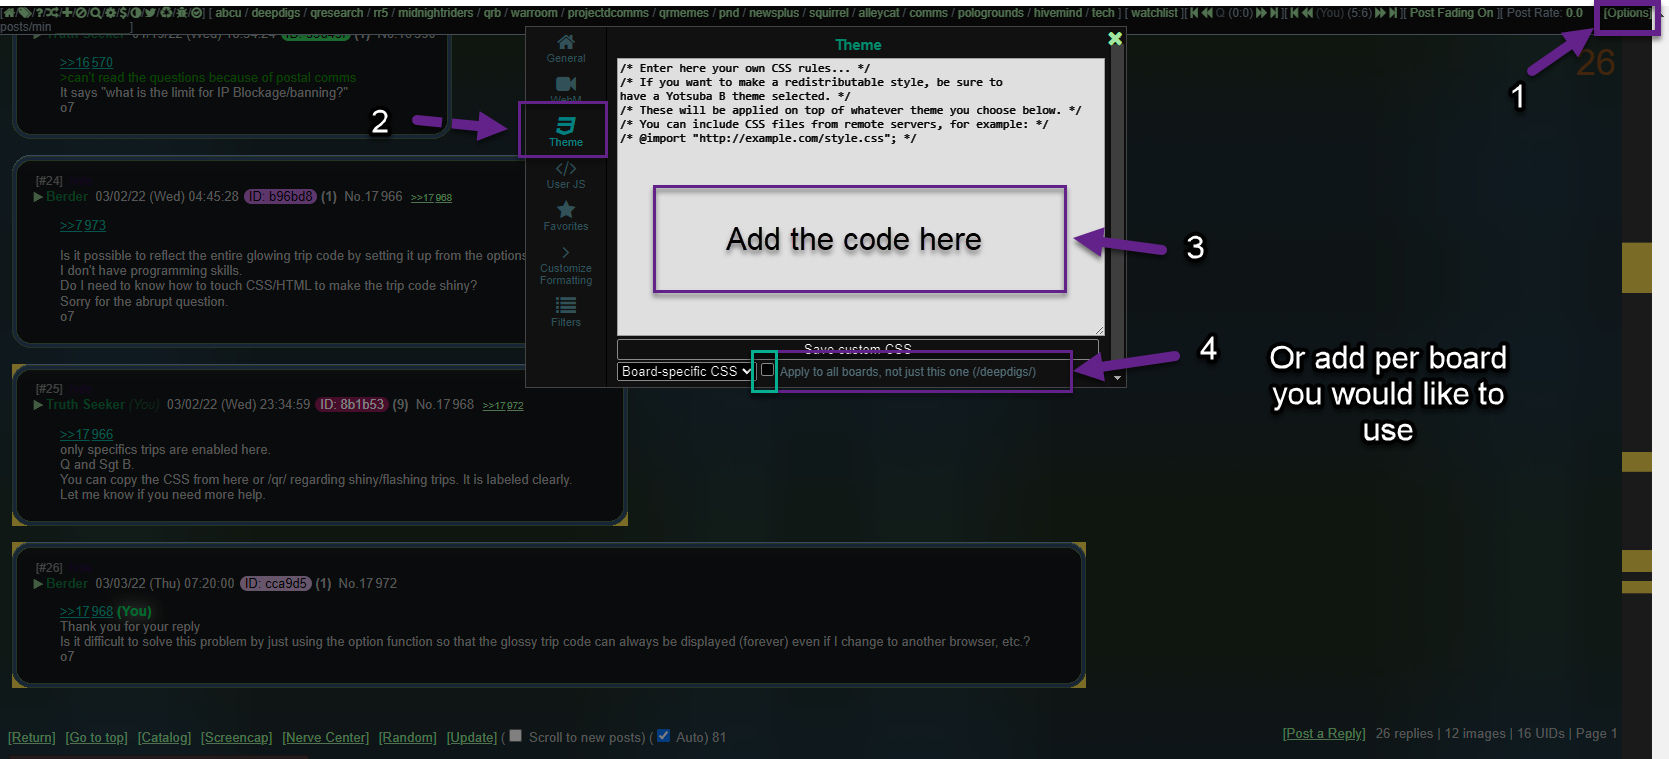Open the User JS tab
This screenshot has height=759, width=1669.
(565, 175)
